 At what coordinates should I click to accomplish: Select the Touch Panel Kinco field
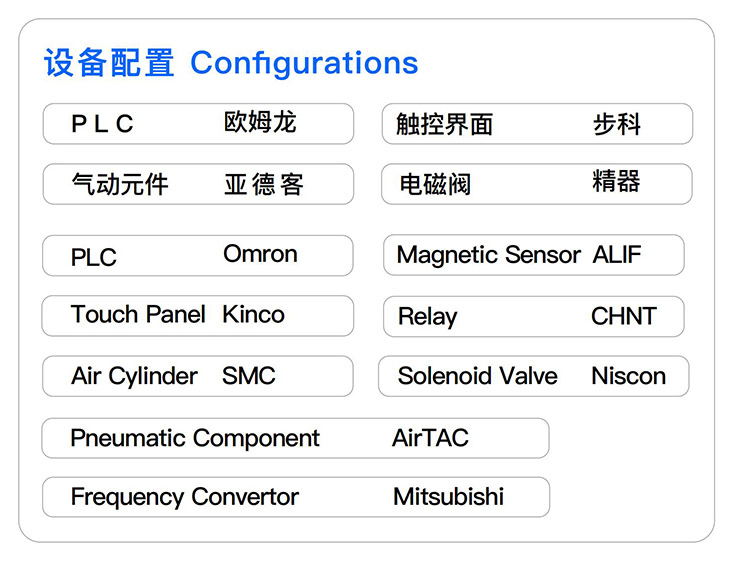tap(198, 316)
